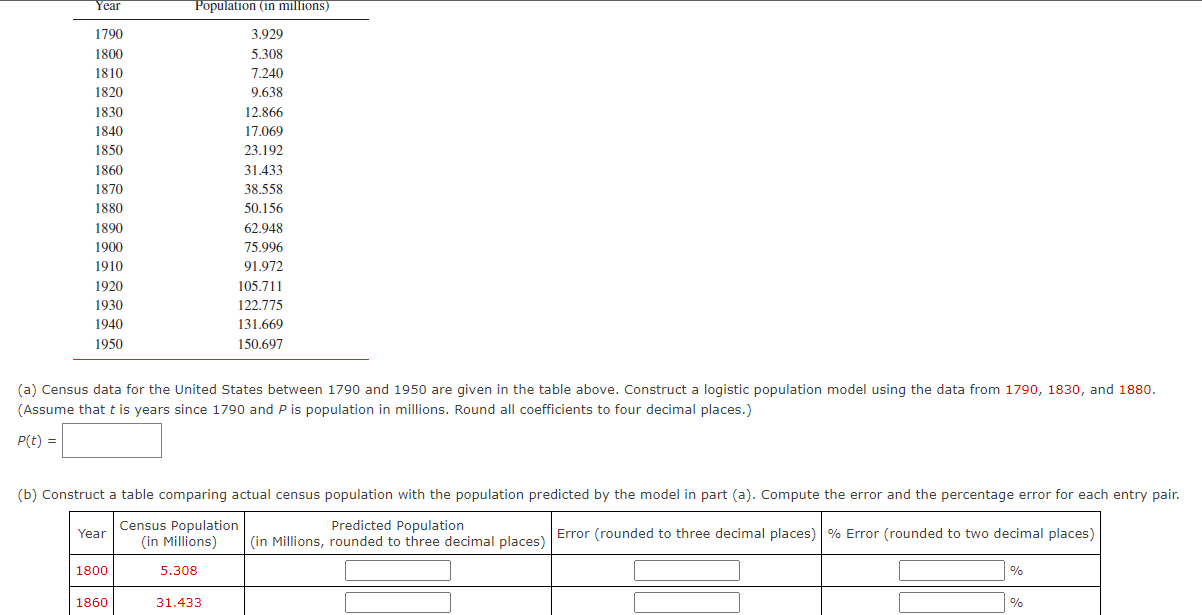Select the 1950 year entry
Viewport: 1202px width, 615px height.
(x=109, y=344)
